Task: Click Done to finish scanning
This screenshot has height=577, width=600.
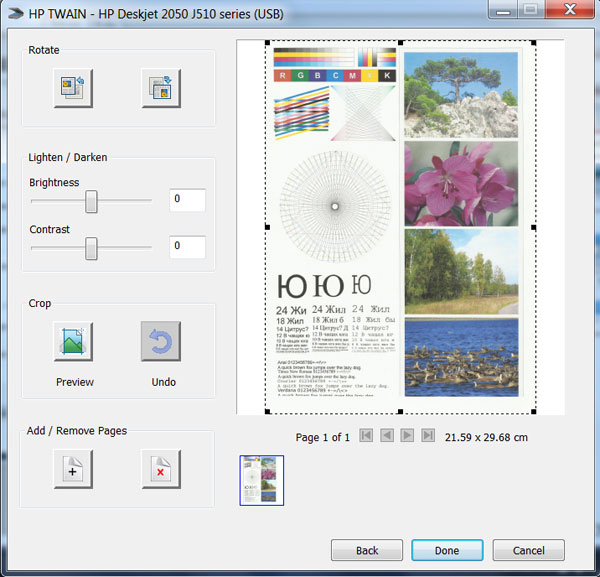Action: pos(447,550)
